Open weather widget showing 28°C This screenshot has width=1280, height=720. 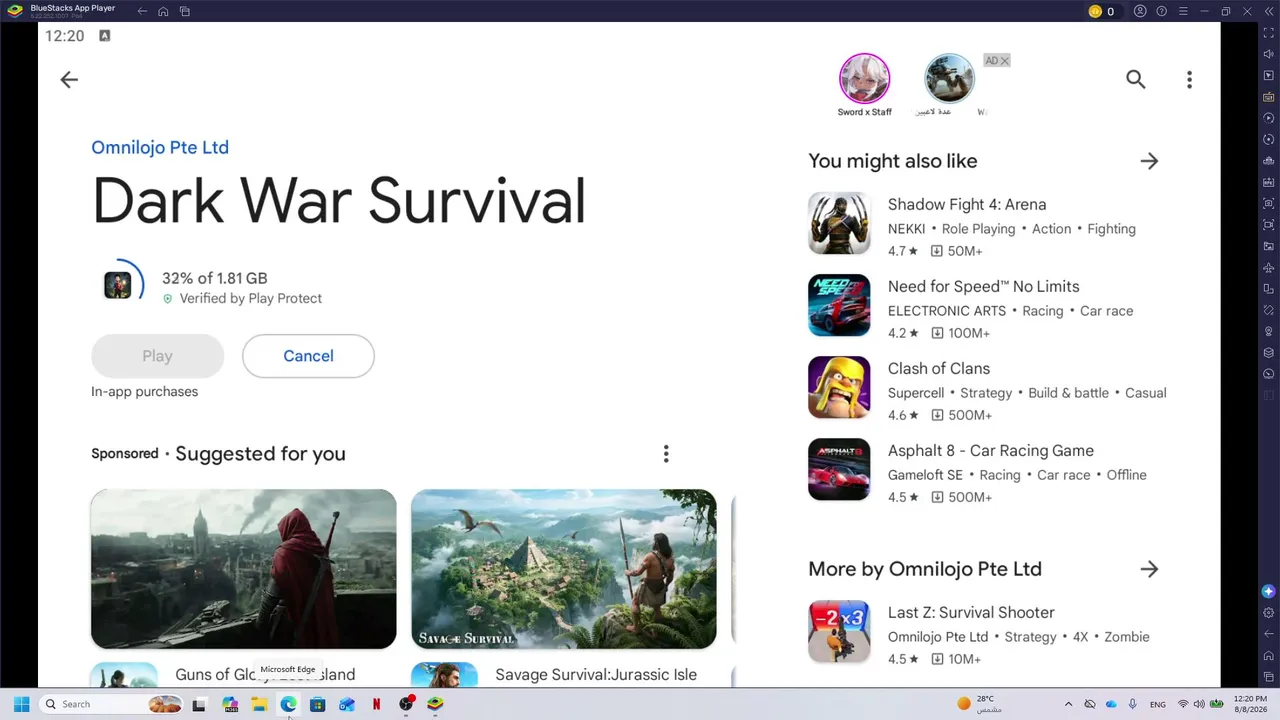coord(980,704)
